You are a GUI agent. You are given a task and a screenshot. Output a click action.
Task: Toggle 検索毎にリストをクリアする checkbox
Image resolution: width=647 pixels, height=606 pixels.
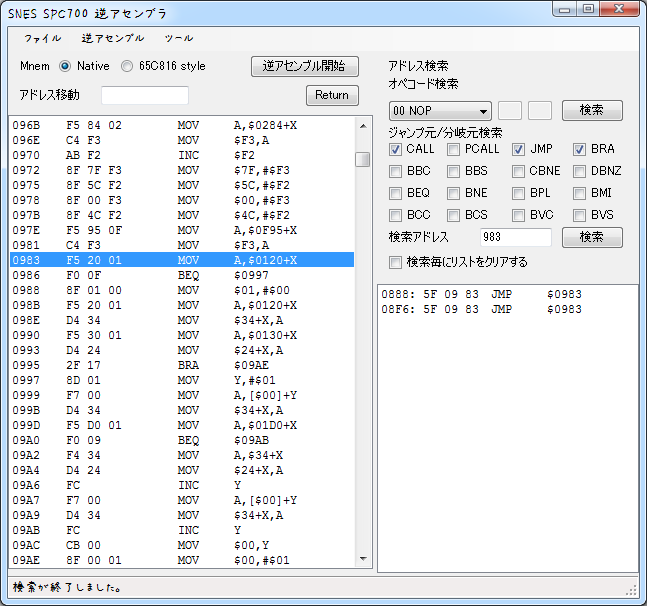tap(395, 262)
